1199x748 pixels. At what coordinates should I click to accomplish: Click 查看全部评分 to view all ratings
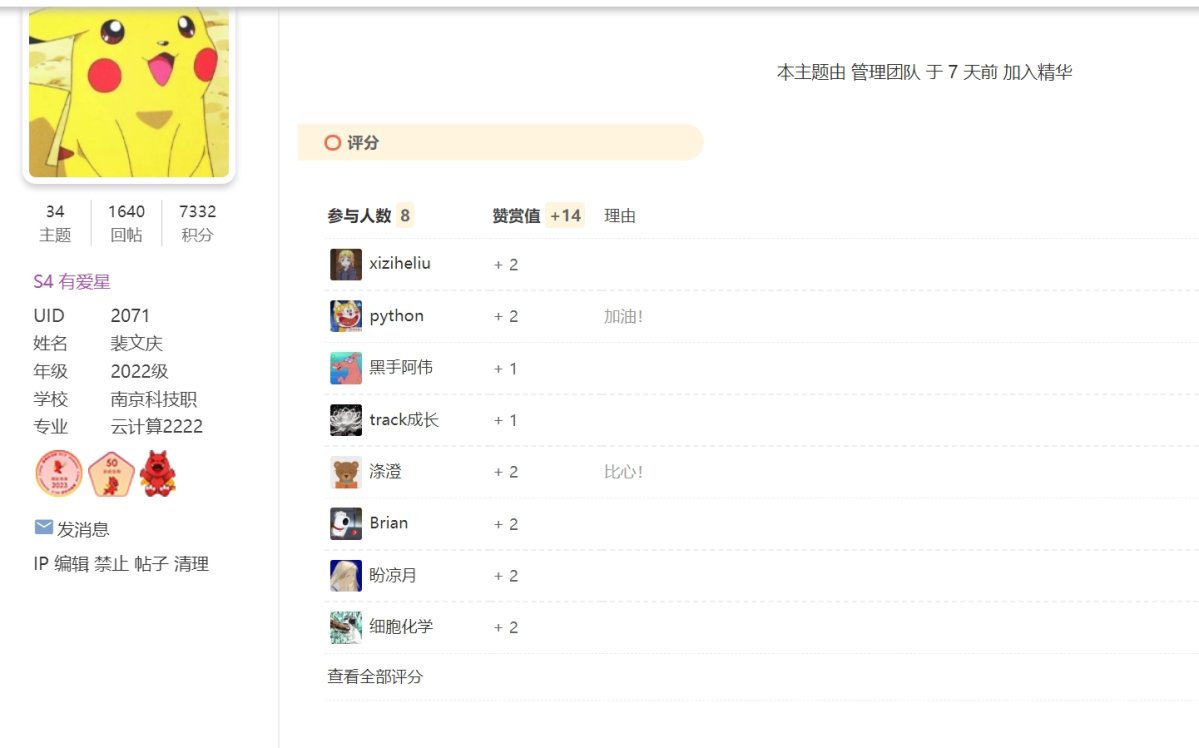(375, 677)
